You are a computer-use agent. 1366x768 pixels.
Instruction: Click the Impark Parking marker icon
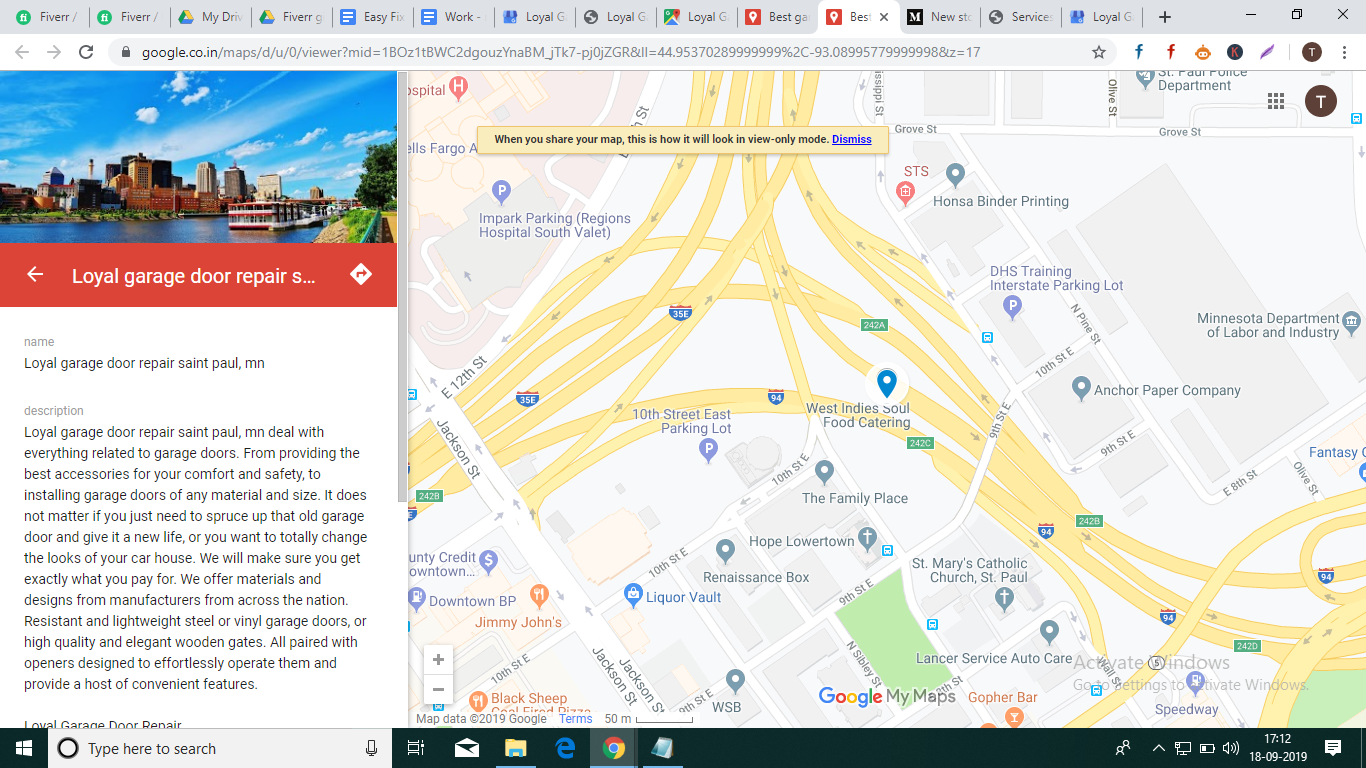(x=502, y=190)
